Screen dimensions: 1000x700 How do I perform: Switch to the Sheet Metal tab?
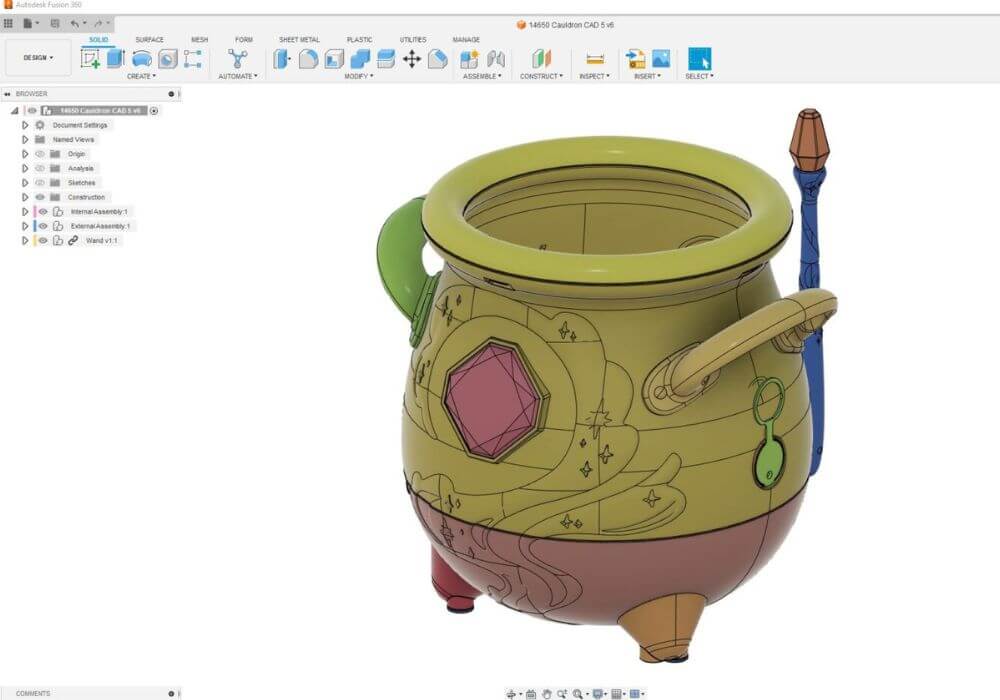[299, 40]
